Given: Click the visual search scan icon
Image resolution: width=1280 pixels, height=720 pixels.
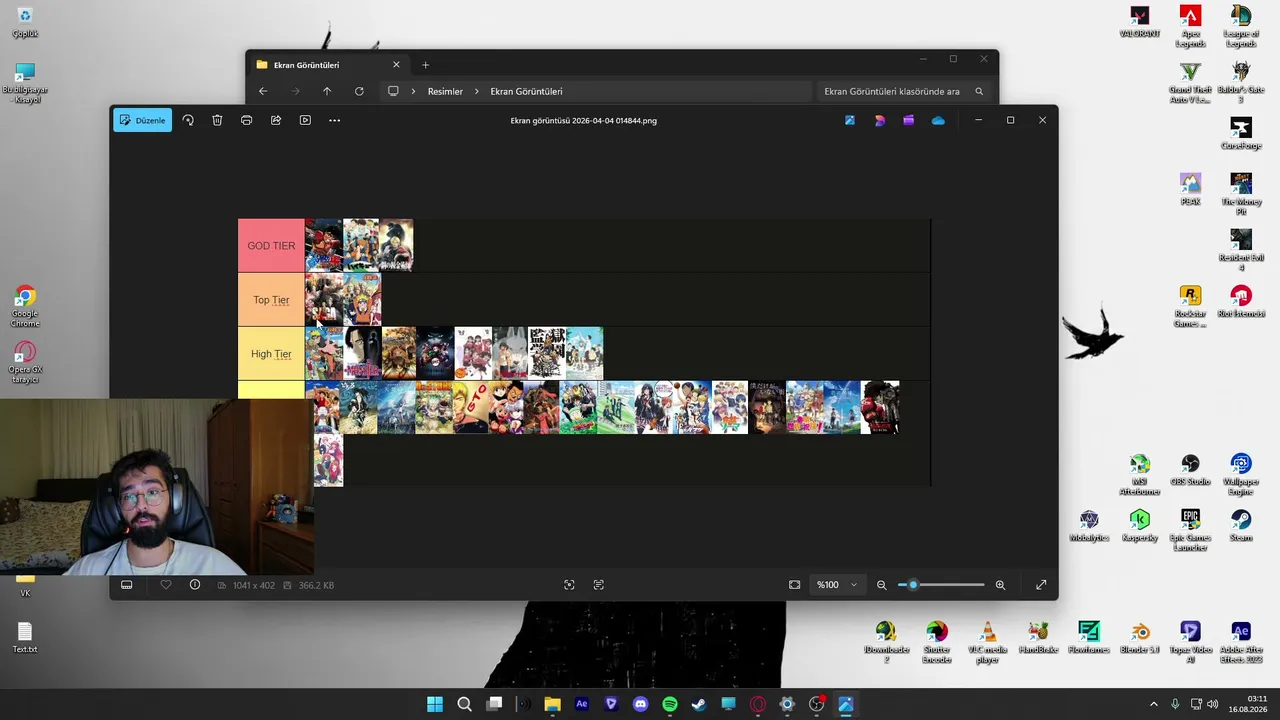Looking at the screenshot, I should click(x=569, y=585).
